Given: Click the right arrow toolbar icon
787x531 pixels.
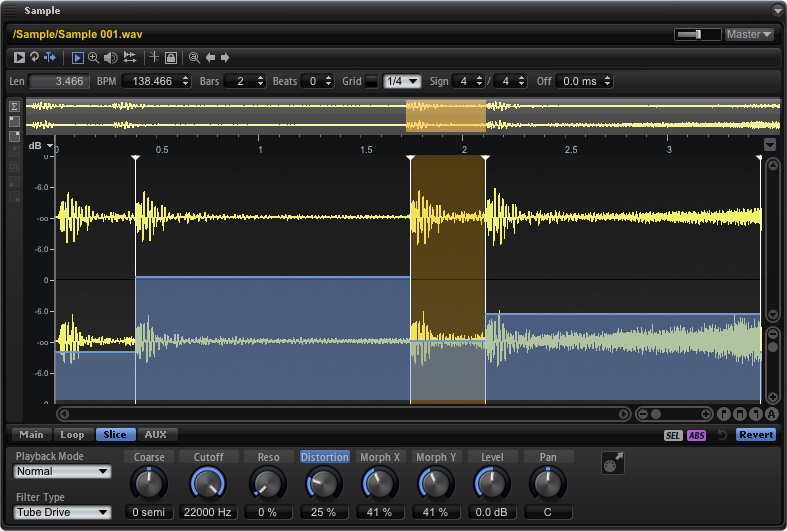Looking at the screenshot, I should coord(225,58).
